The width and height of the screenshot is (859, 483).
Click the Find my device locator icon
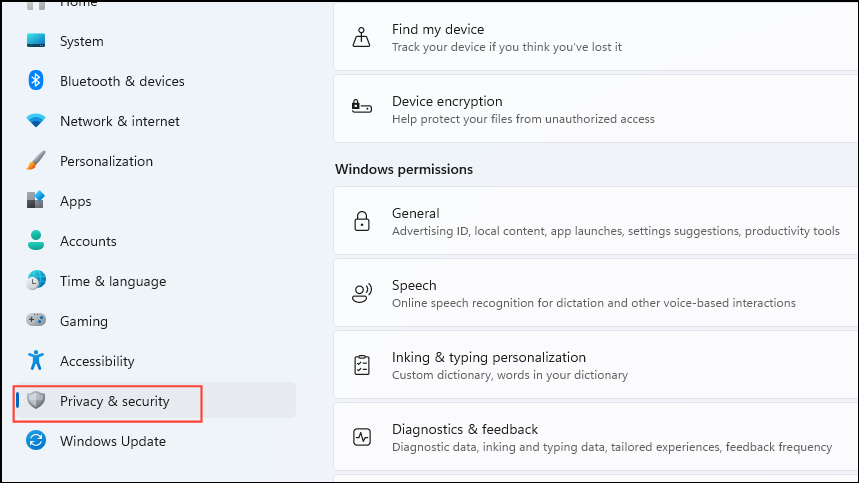point(362,37)
